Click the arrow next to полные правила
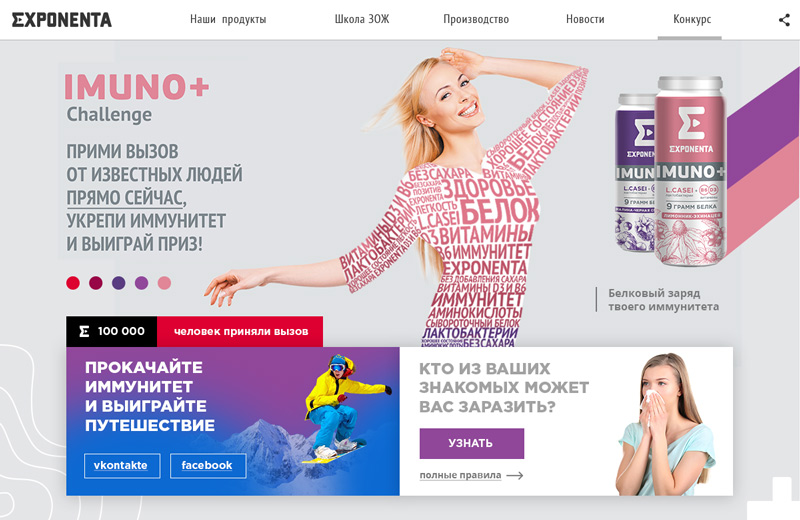Image resolution: width=800 pixels, height=520 pixels. tap(515, 476)
